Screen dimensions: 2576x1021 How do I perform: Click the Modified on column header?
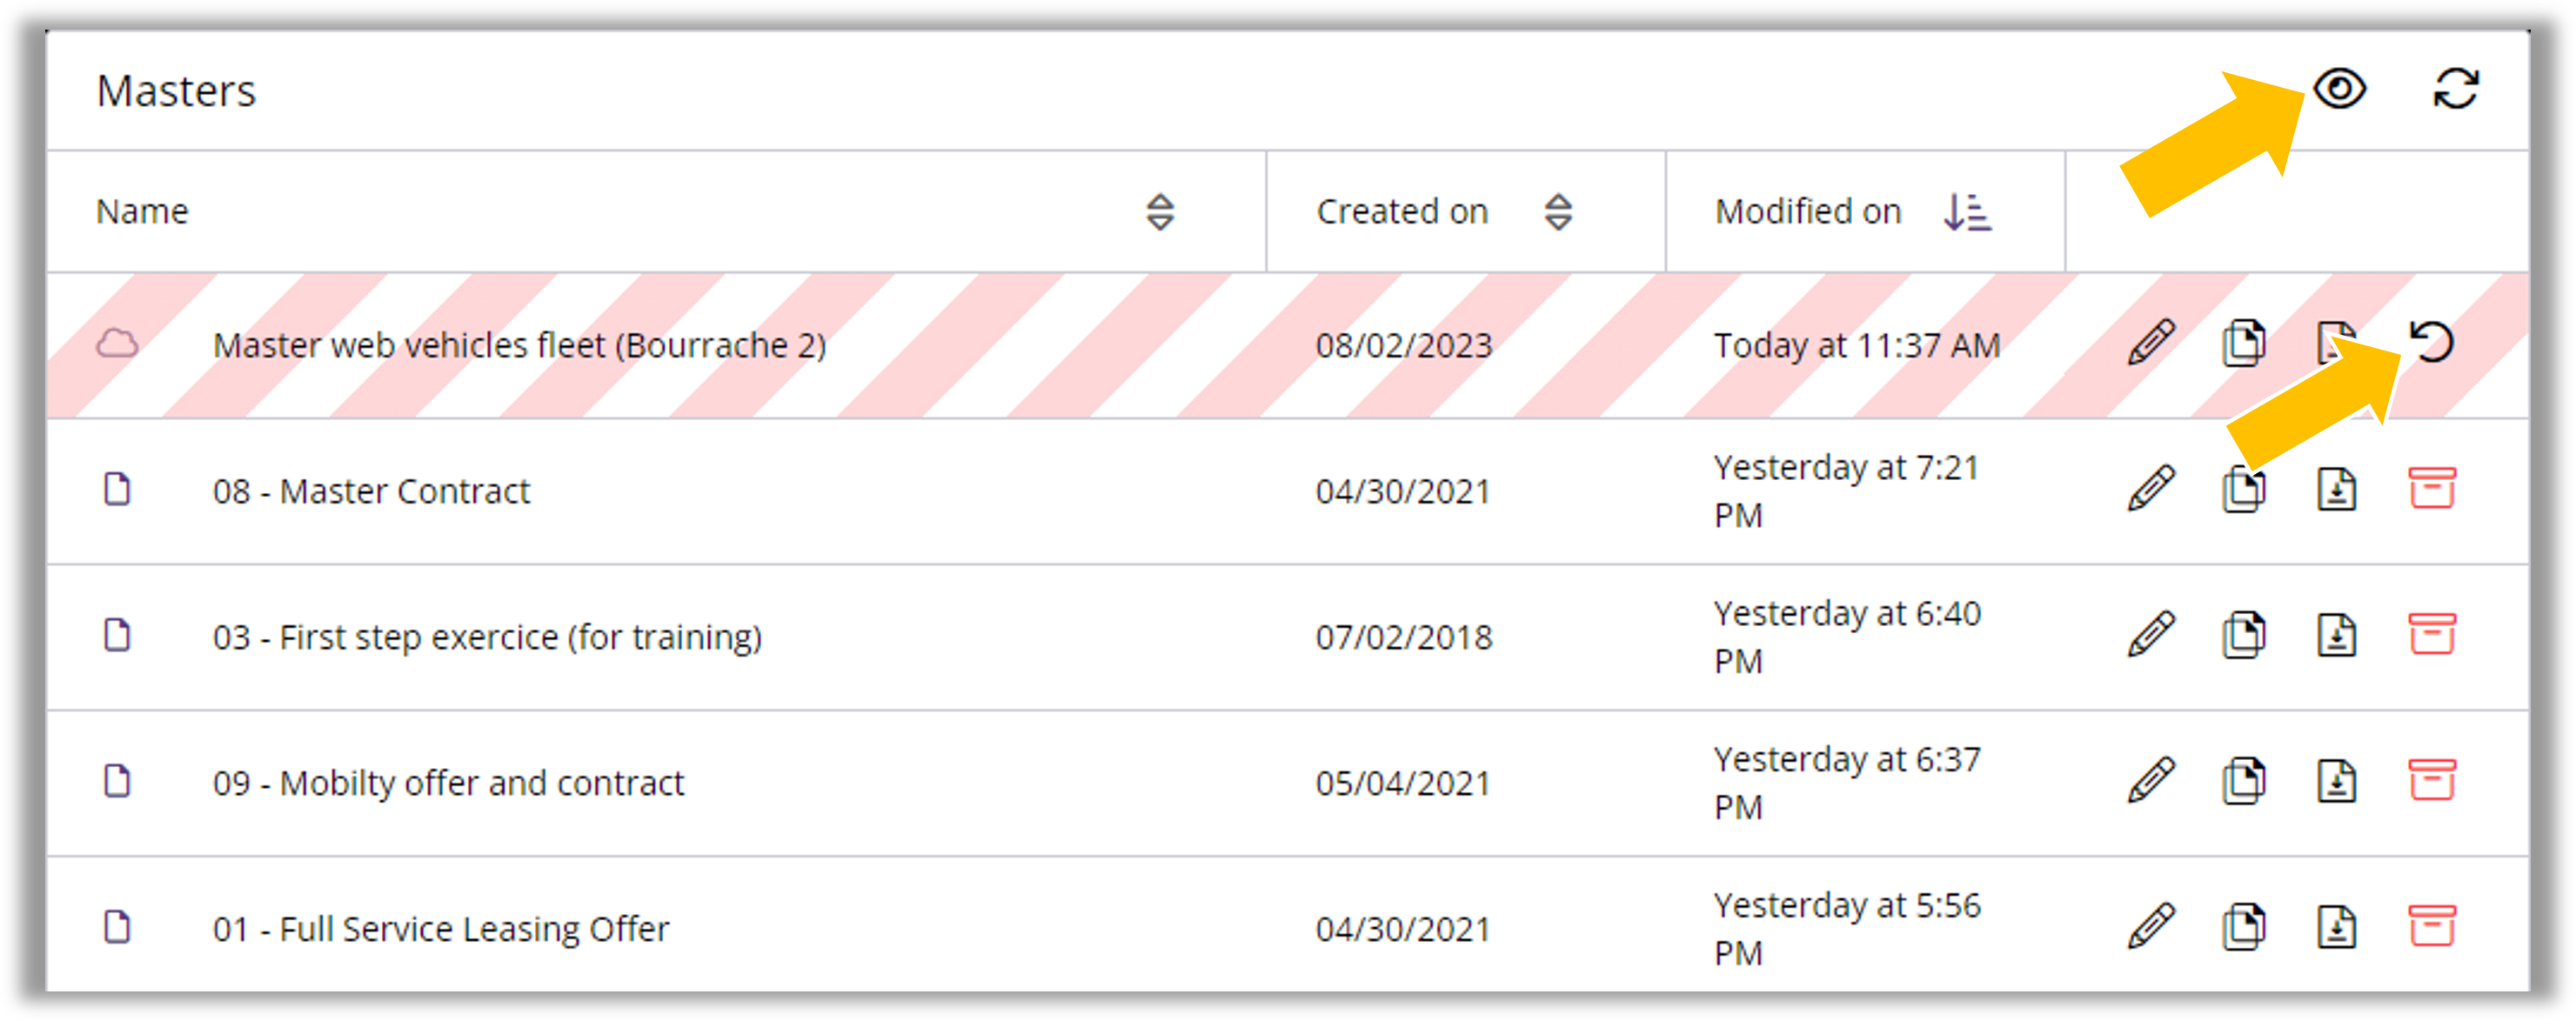(x=1807, y=212)
